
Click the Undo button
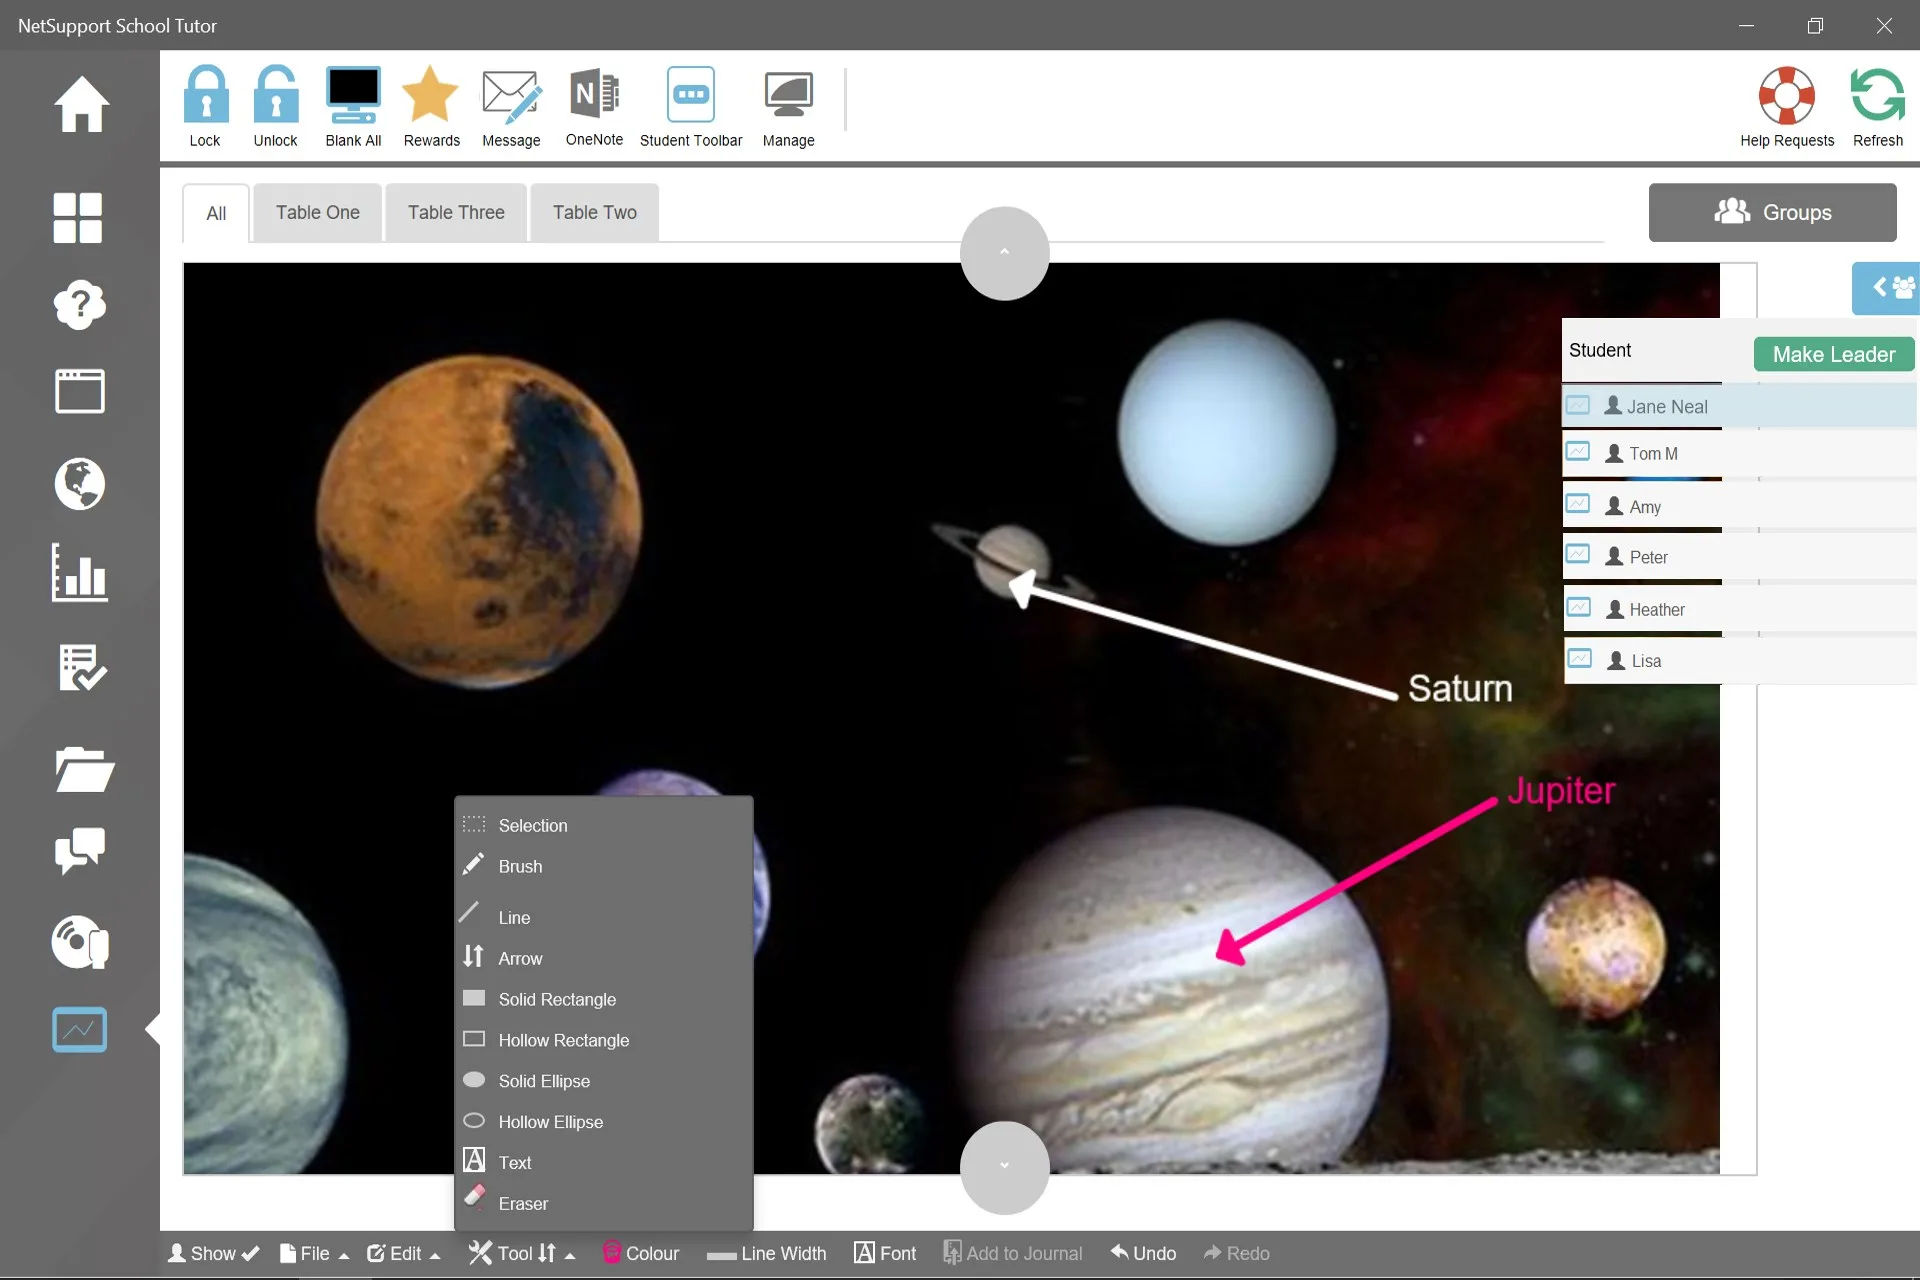click(x=1143, y=1254)
